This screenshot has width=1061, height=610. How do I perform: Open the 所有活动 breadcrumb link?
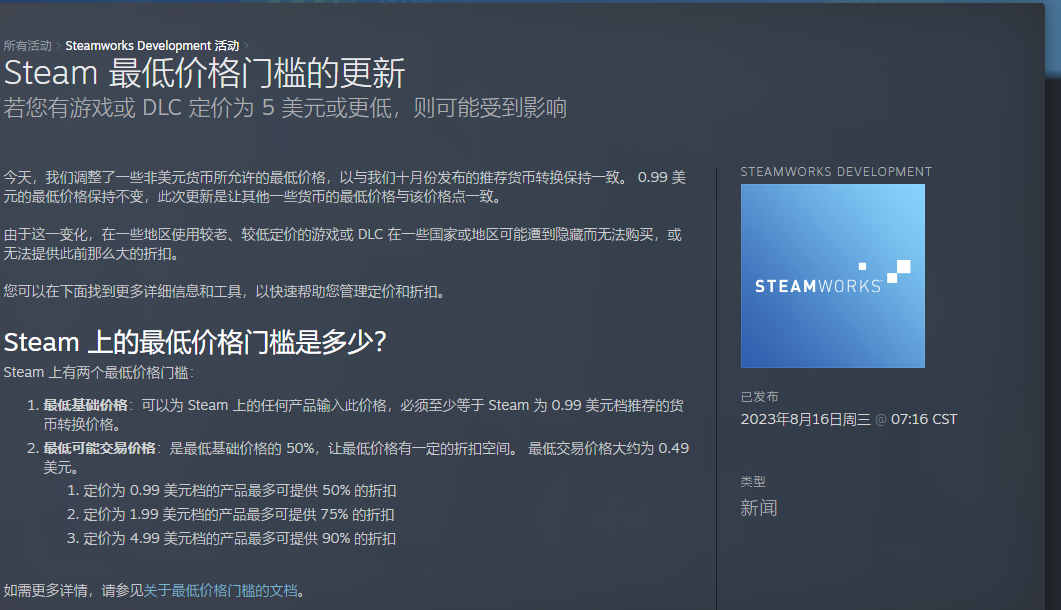pyautogui.click(x=28, y=45)
